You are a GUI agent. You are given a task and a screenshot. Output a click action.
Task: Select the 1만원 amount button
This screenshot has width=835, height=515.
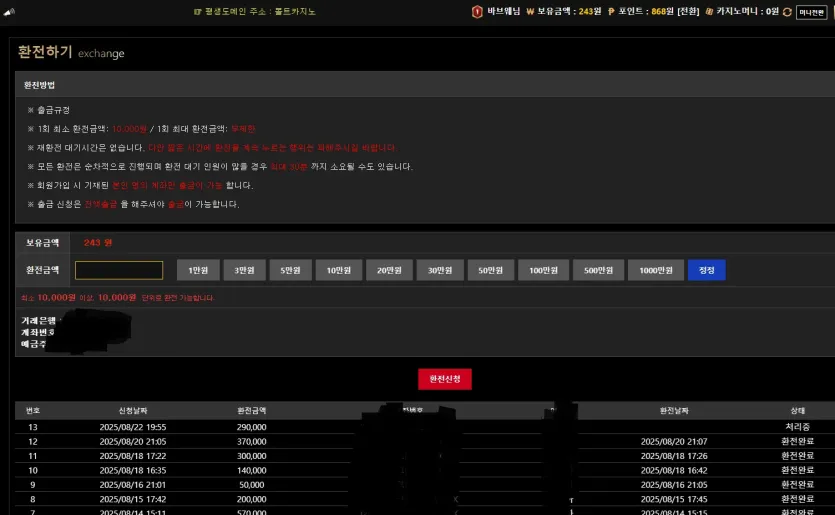coord(198,270)
